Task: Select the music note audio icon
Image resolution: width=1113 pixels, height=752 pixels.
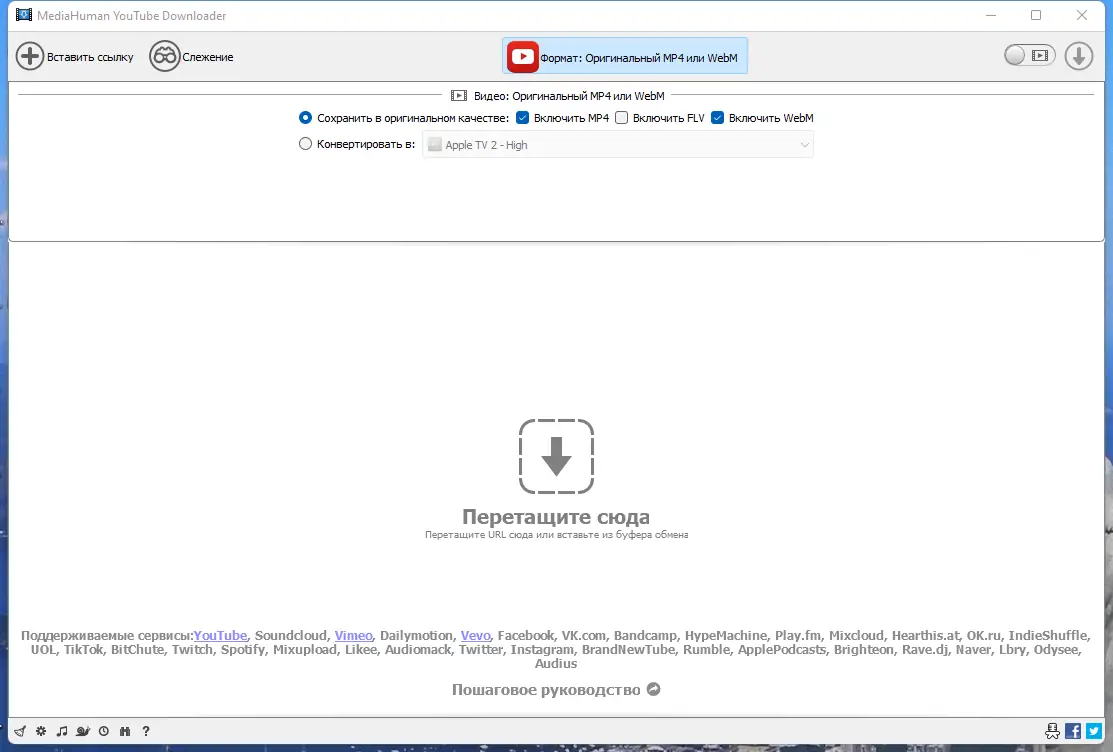Action: coord(61,731)
